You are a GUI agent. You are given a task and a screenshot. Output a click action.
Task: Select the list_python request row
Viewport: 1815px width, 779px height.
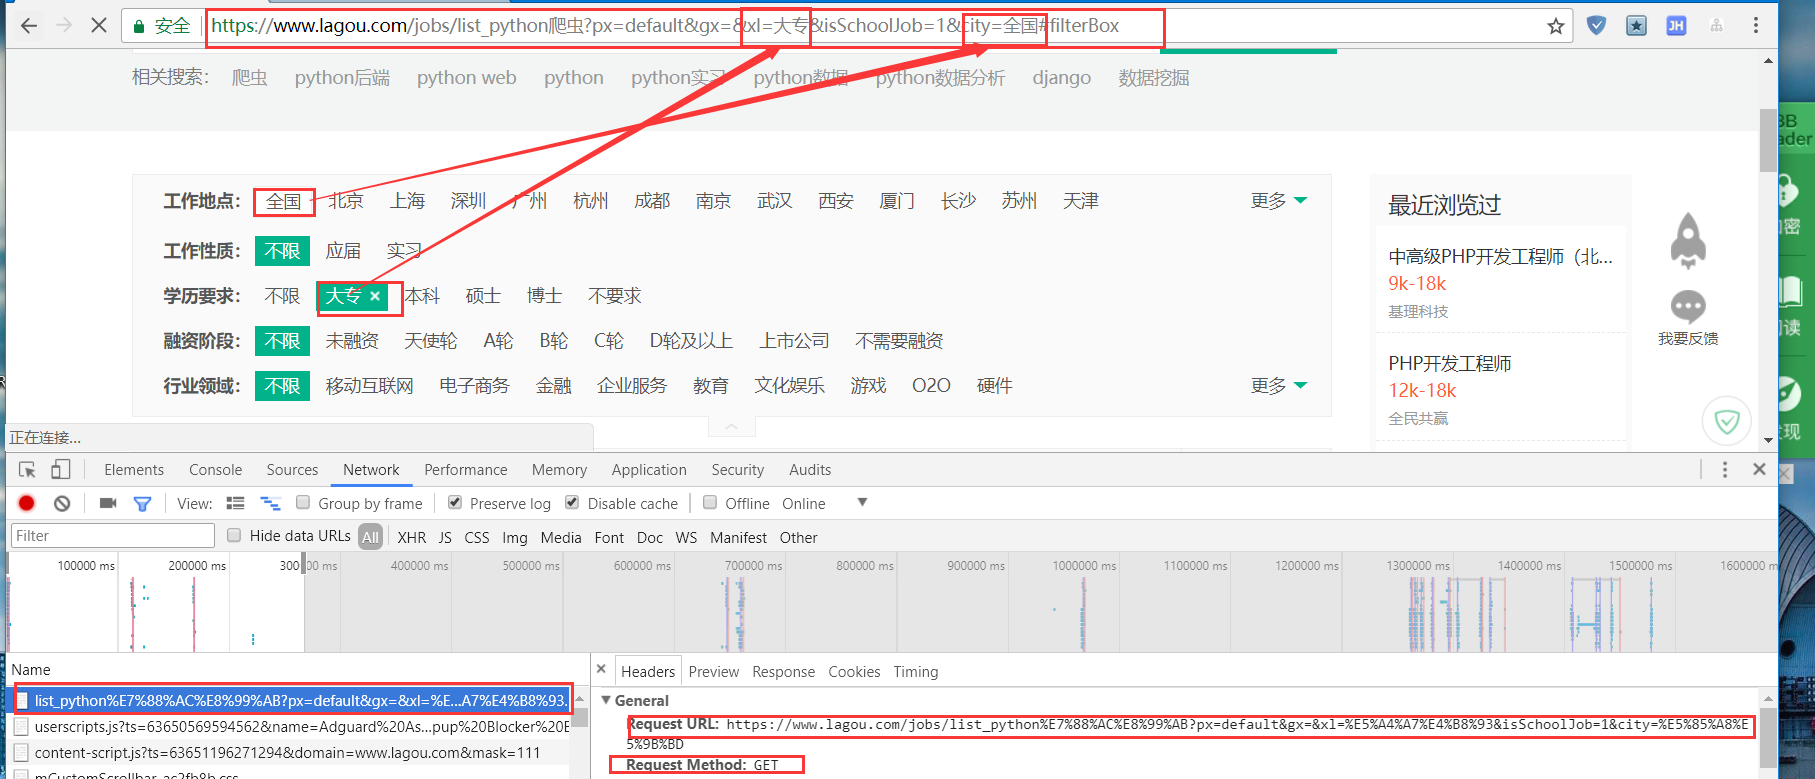coord(293,700)
